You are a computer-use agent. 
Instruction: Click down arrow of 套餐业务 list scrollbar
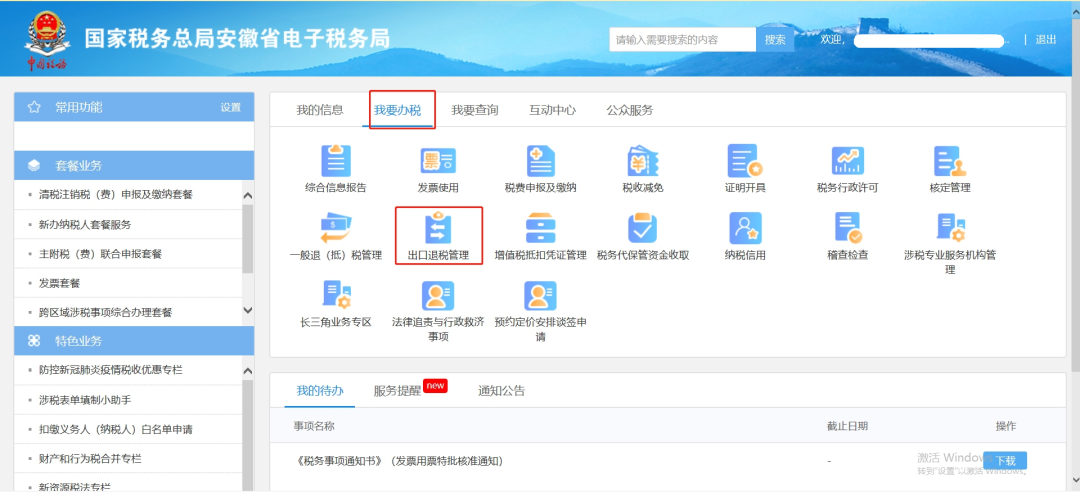(x=248, y=311)
